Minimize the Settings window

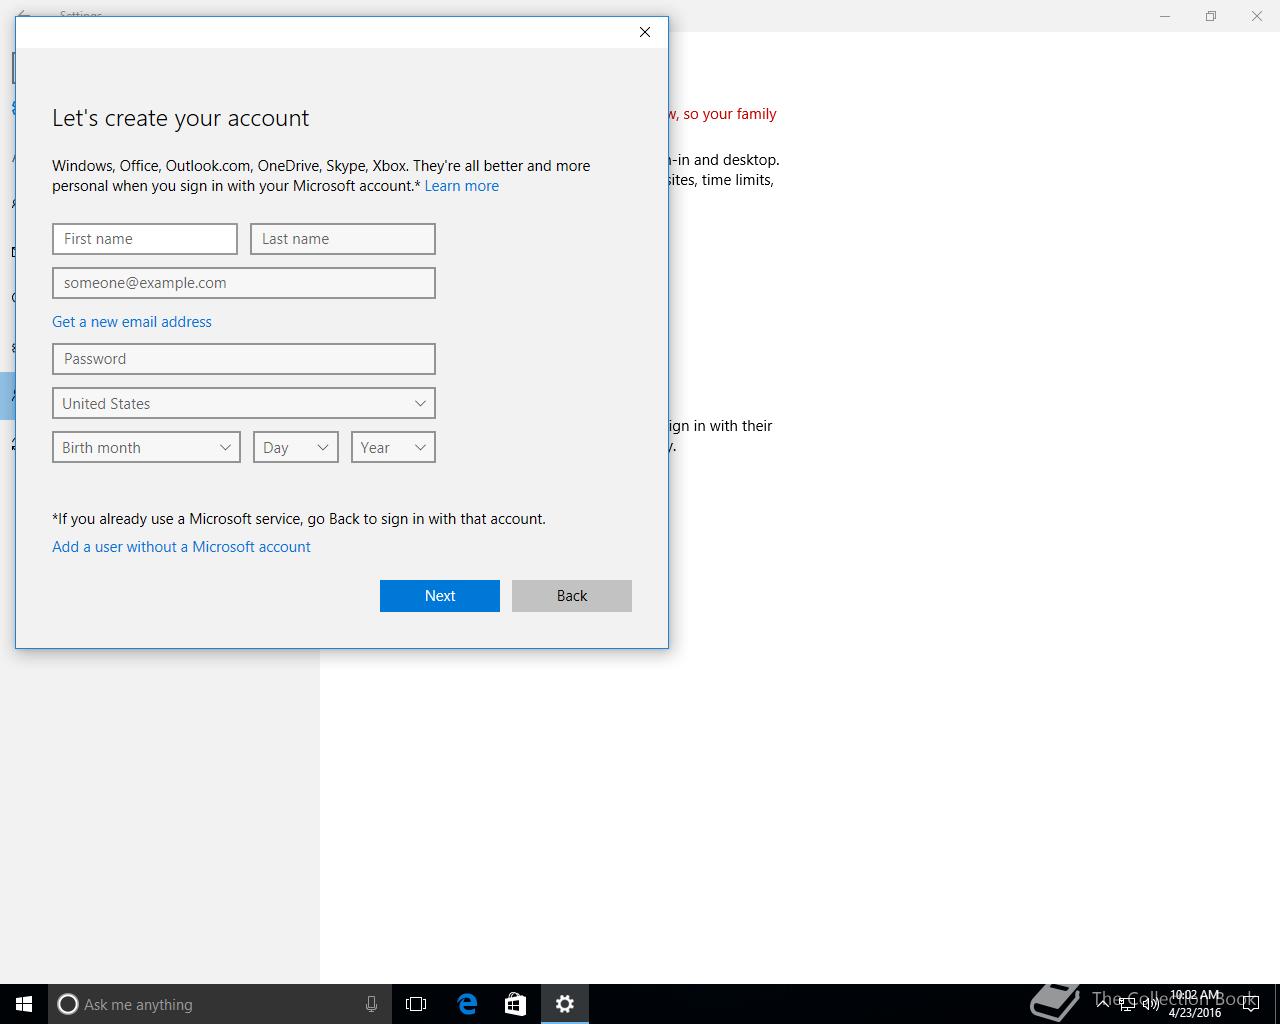click(1165, 16)
